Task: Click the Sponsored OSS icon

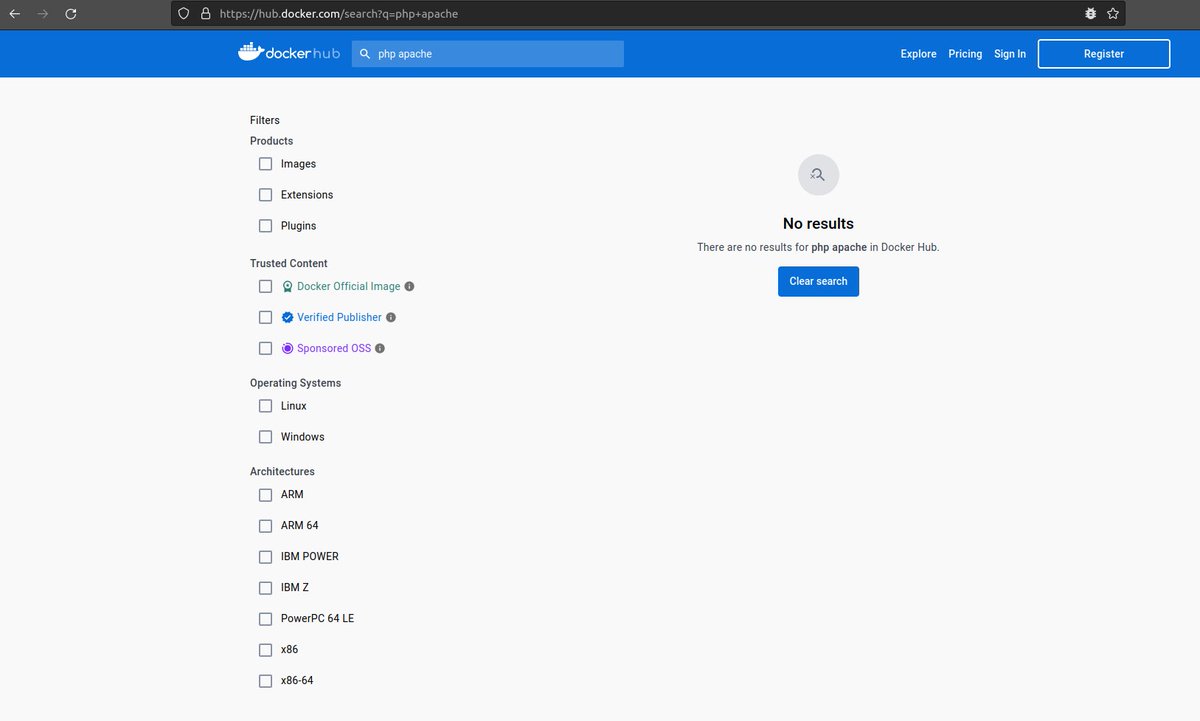Action: coord(288,348)
